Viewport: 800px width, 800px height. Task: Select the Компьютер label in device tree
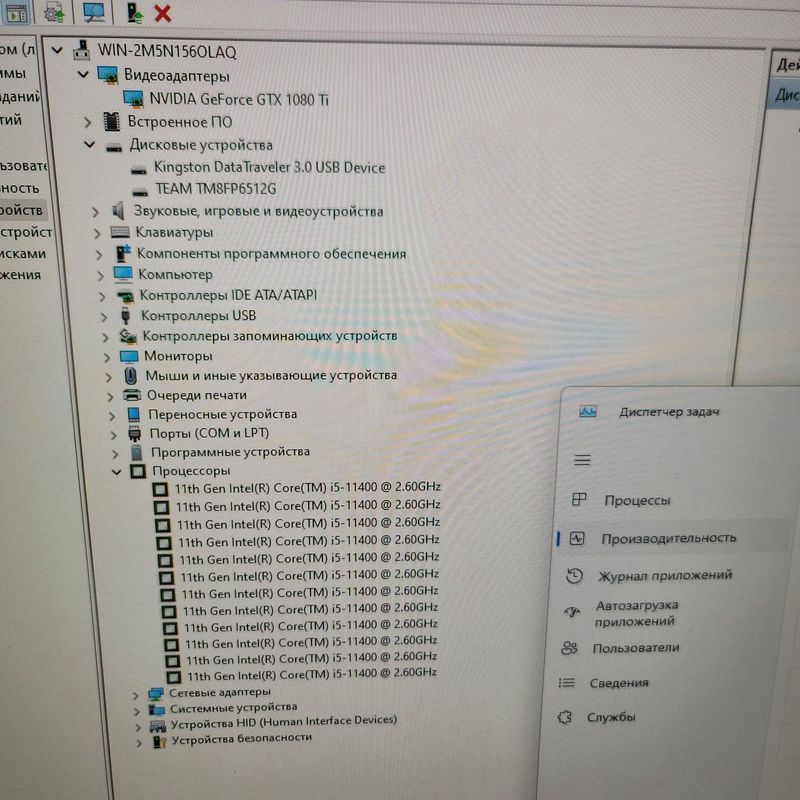point(176,274)
